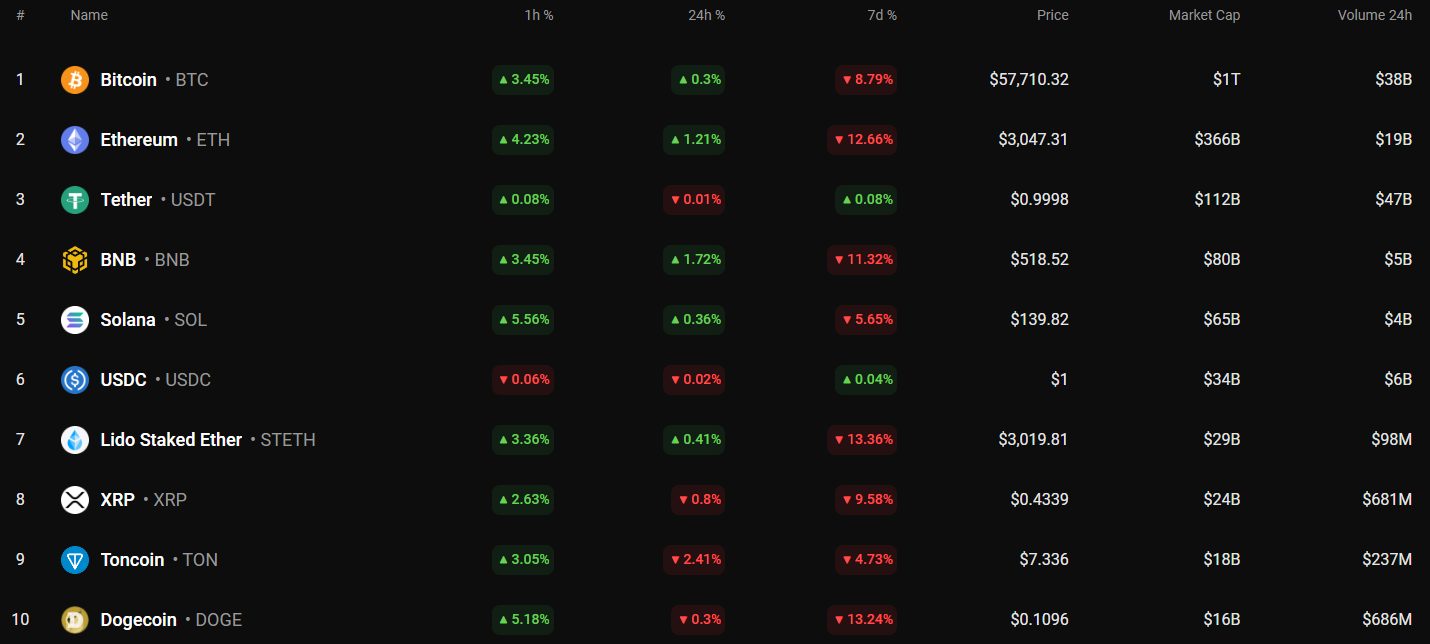
Task: Sort by the Name column header
Action: 89,15
